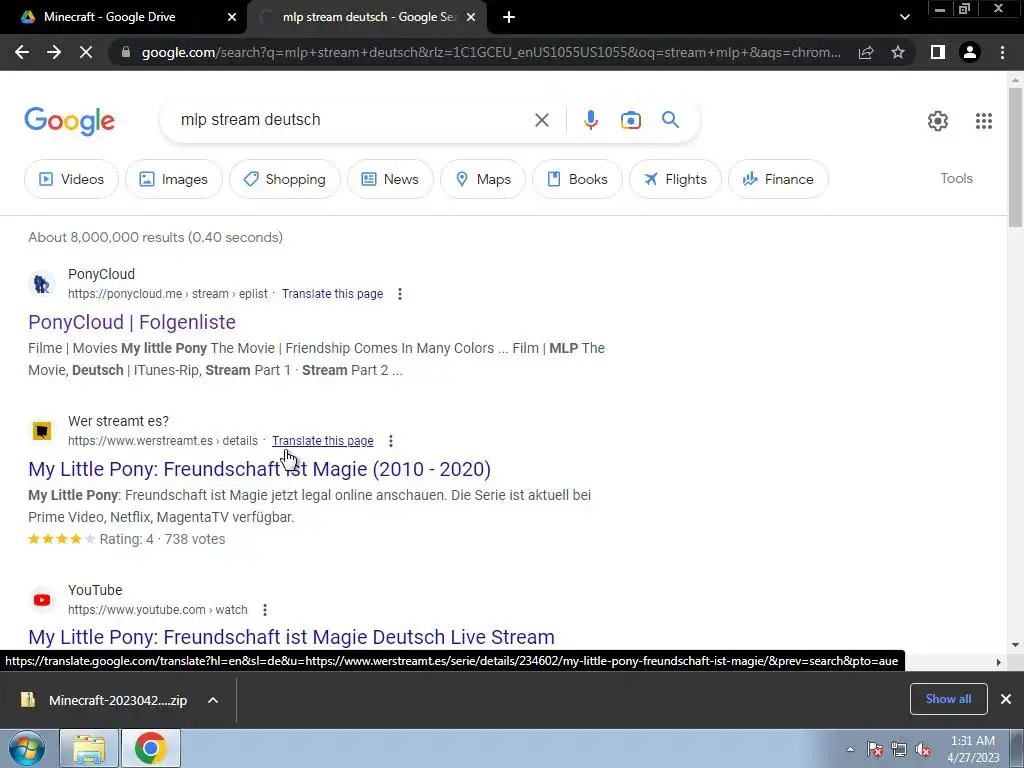This screenshot has height=768, width=1024.
Task: Filter results by Flights
Action: tap(675, 179)
